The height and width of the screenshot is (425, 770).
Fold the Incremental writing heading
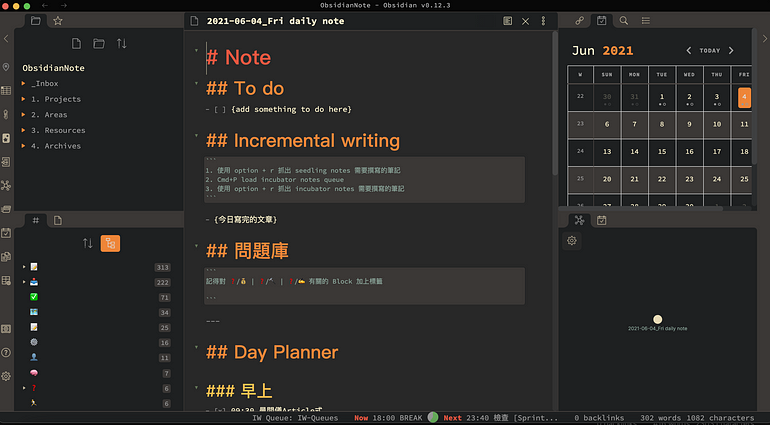(x=196, y=135)
